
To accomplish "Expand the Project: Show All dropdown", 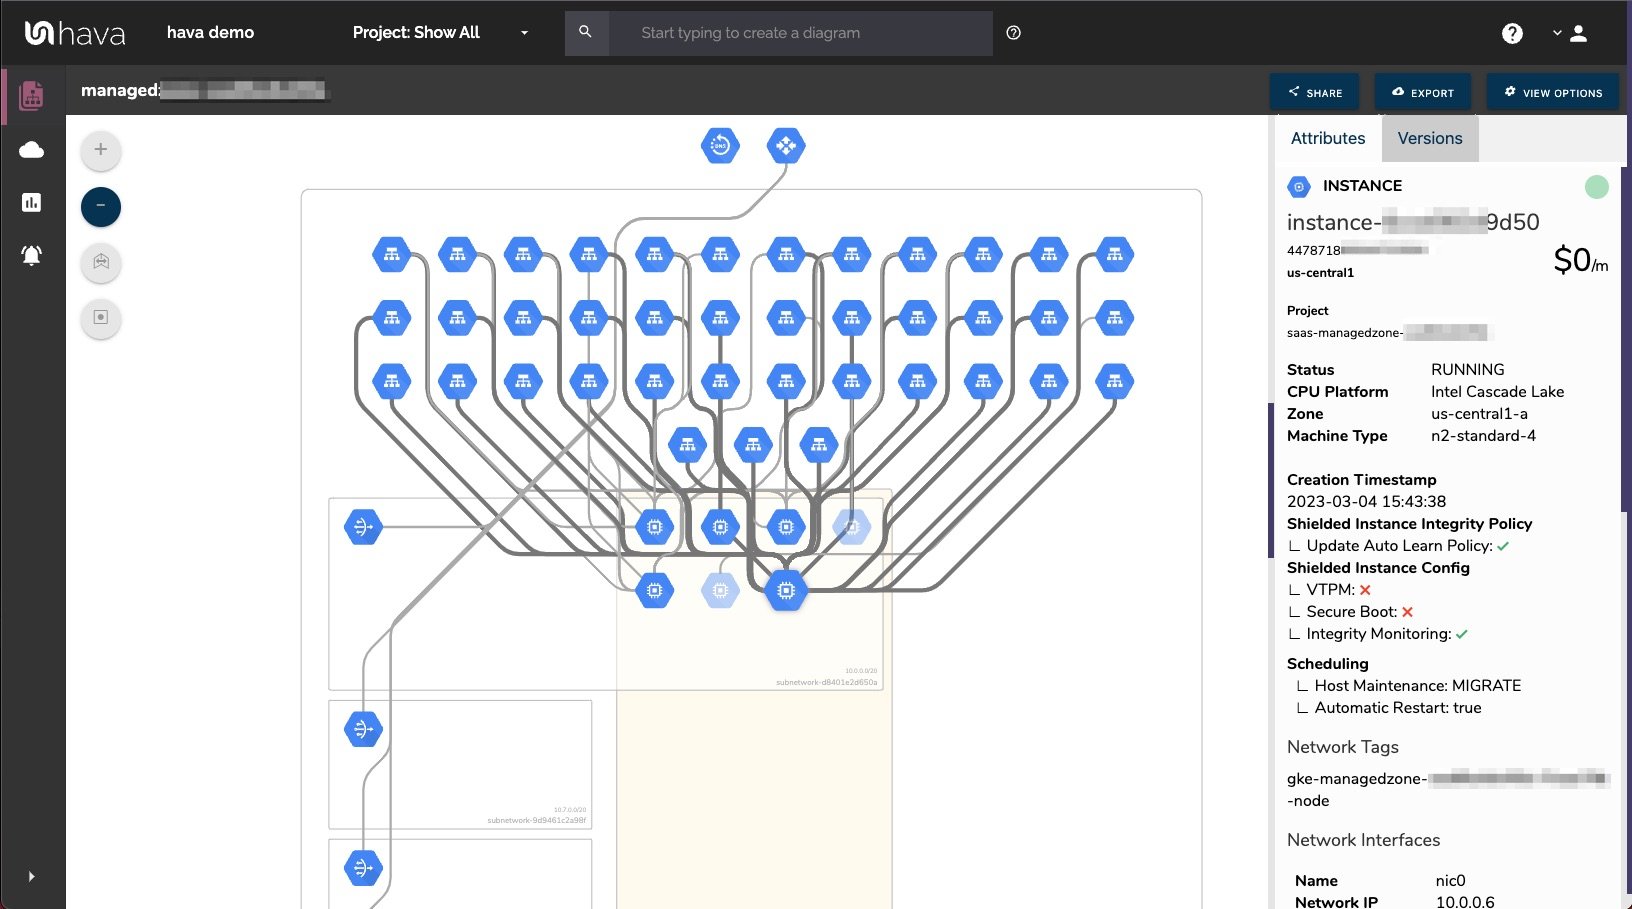I will [x=438, y=32].
